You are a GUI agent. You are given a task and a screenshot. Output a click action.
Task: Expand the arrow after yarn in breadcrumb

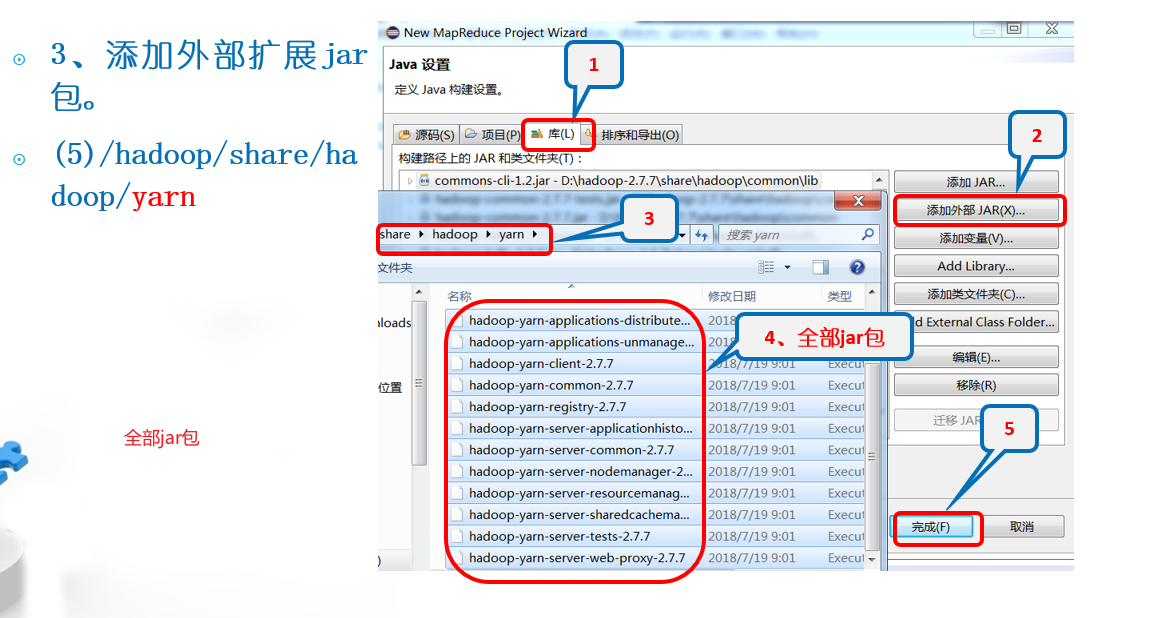click(x=535, y=234)
